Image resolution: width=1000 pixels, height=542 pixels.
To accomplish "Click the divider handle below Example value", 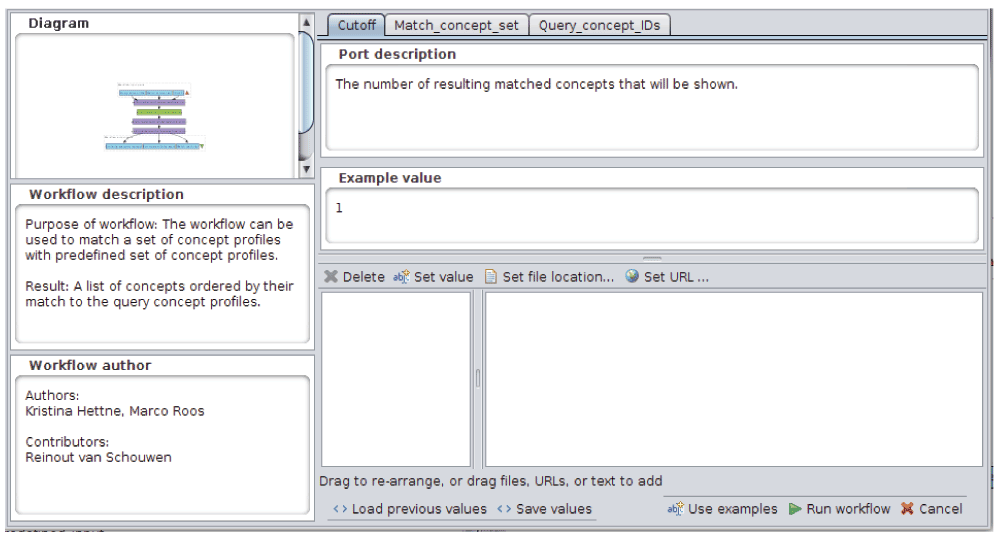I will coord(652,258).
